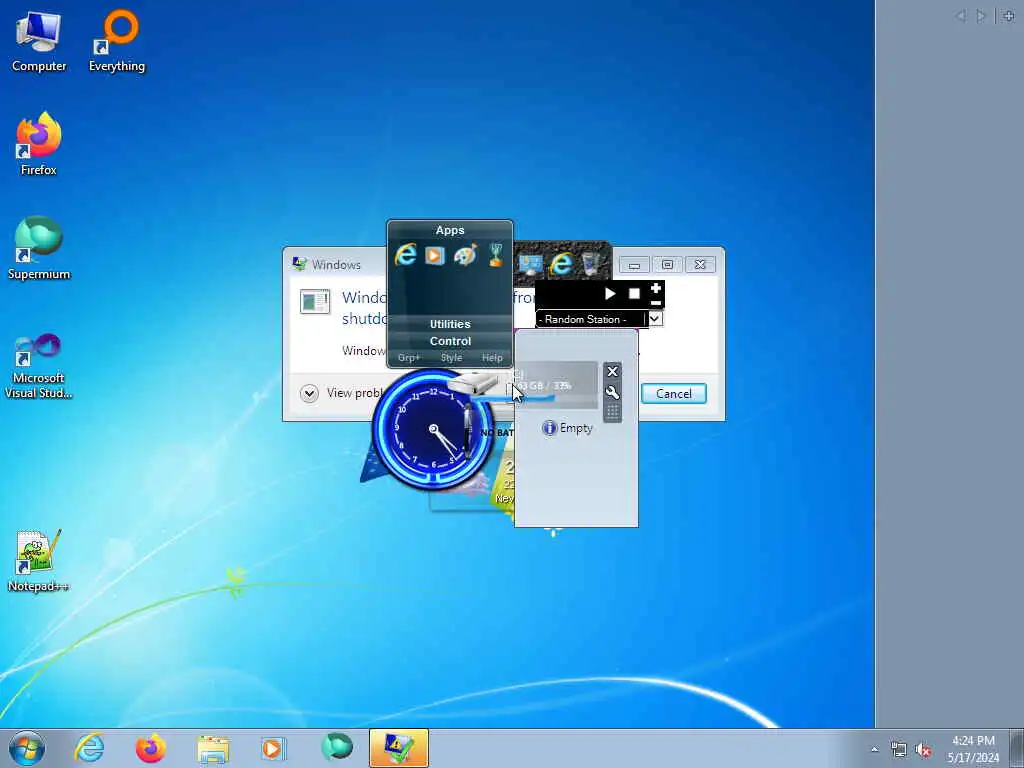Click the Show desktop button
The height and width of the screenshot is (768, 1024).
click(x=1017, y=749)
